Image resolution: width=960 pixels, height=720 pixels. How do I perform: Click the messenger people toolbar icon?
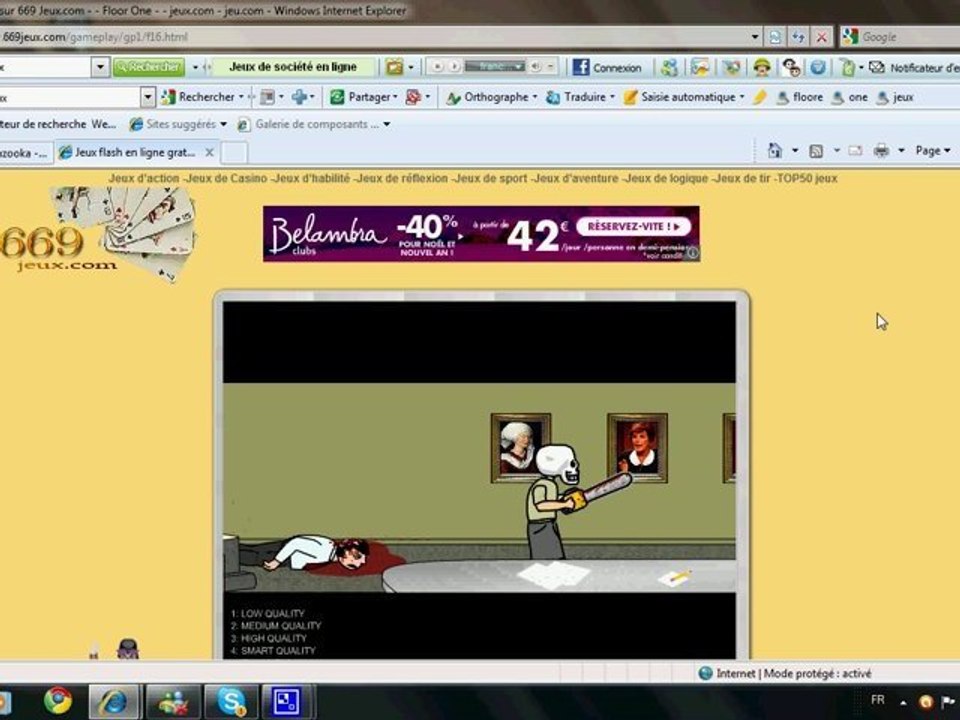click(669, 67)
